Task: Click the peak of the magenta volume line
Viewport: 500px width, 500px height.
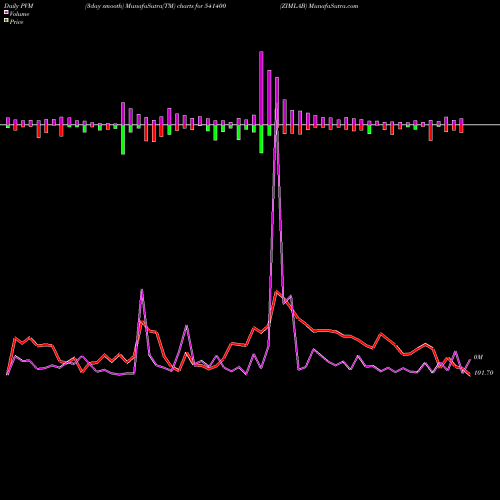Action: 277,106
